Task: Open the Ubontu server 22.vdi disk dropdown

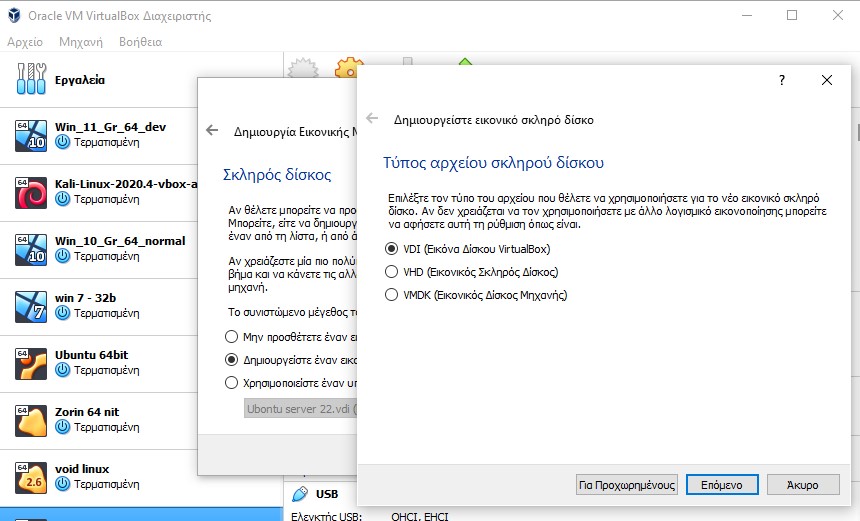Action: click(x=301, y=409)
